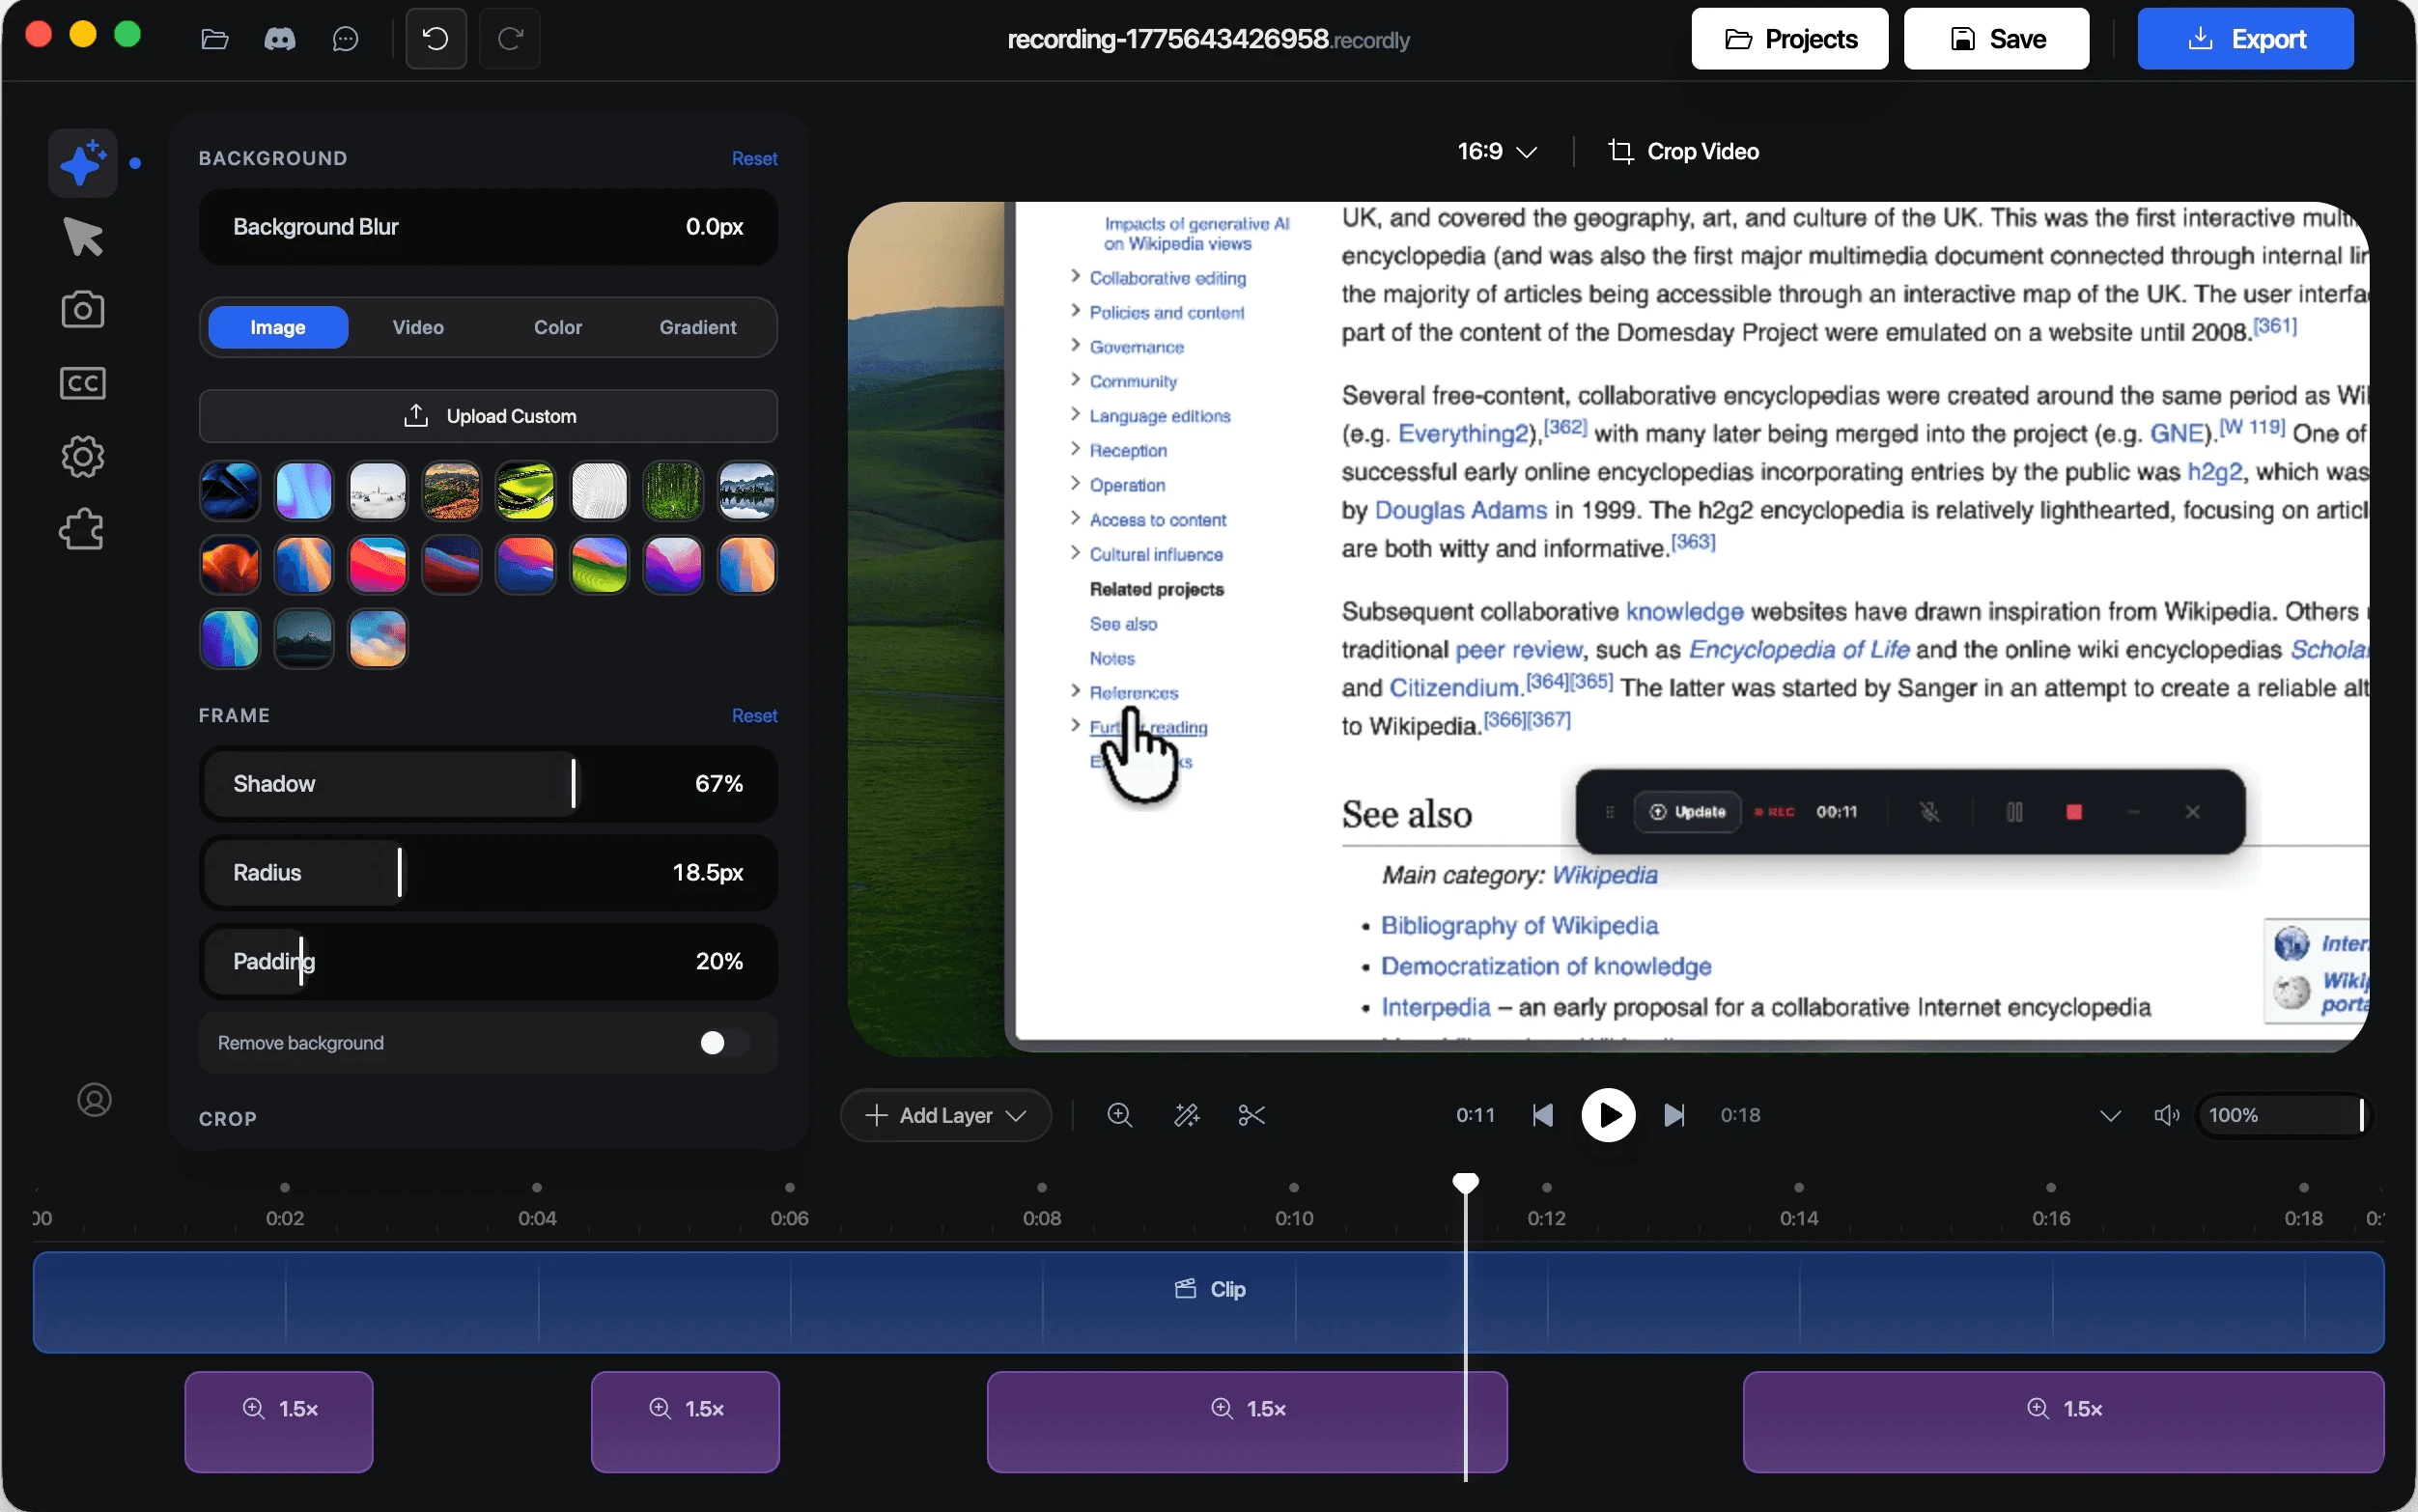
Task: Click the scissors split clip icon
Action: pos(1251,1115)
